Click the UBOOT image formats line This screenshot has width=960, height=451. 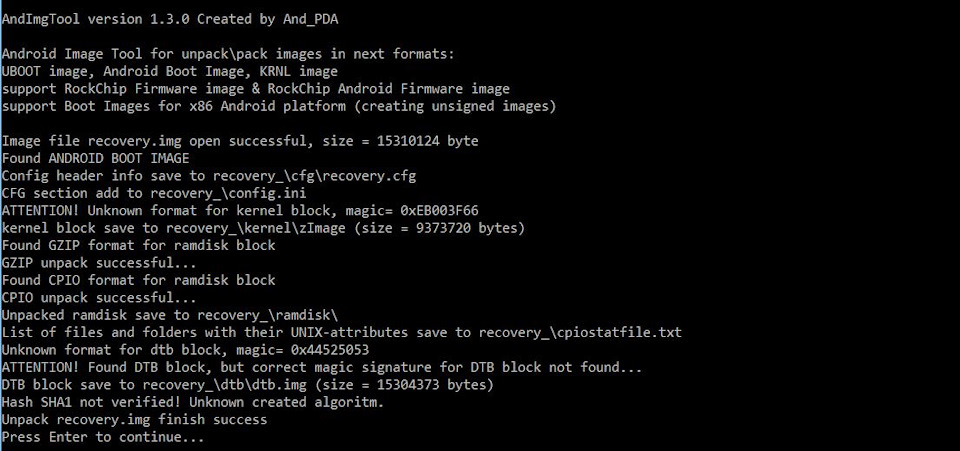coord(169,72)
